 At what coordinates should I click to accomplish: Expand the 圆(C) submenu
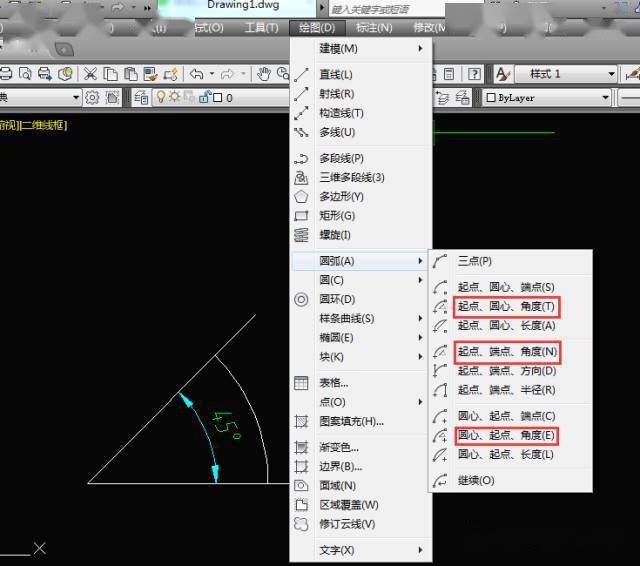(x=361, y=280)
